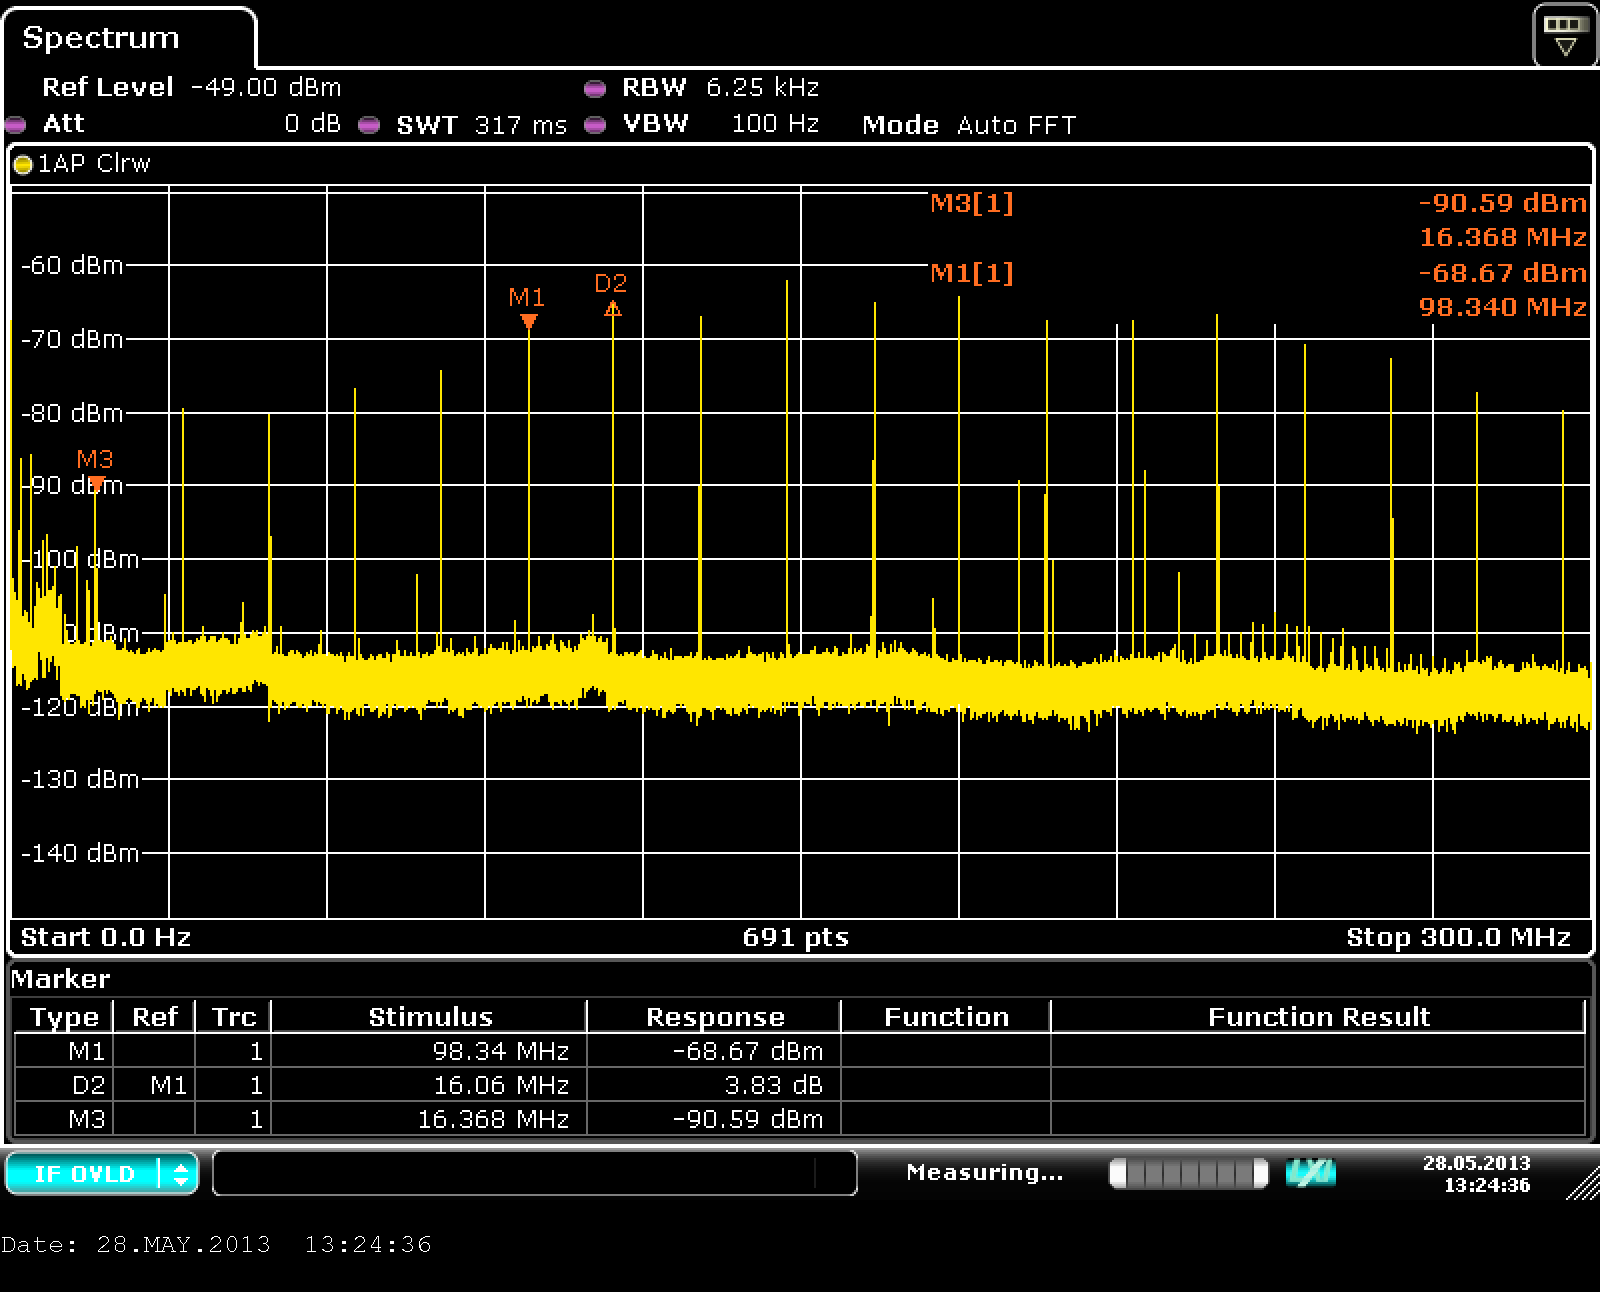Open the toolbar icon in top-right corner
Image resolution: width=1600 pixels, height=1292 pixels.
pos(1564,35)
